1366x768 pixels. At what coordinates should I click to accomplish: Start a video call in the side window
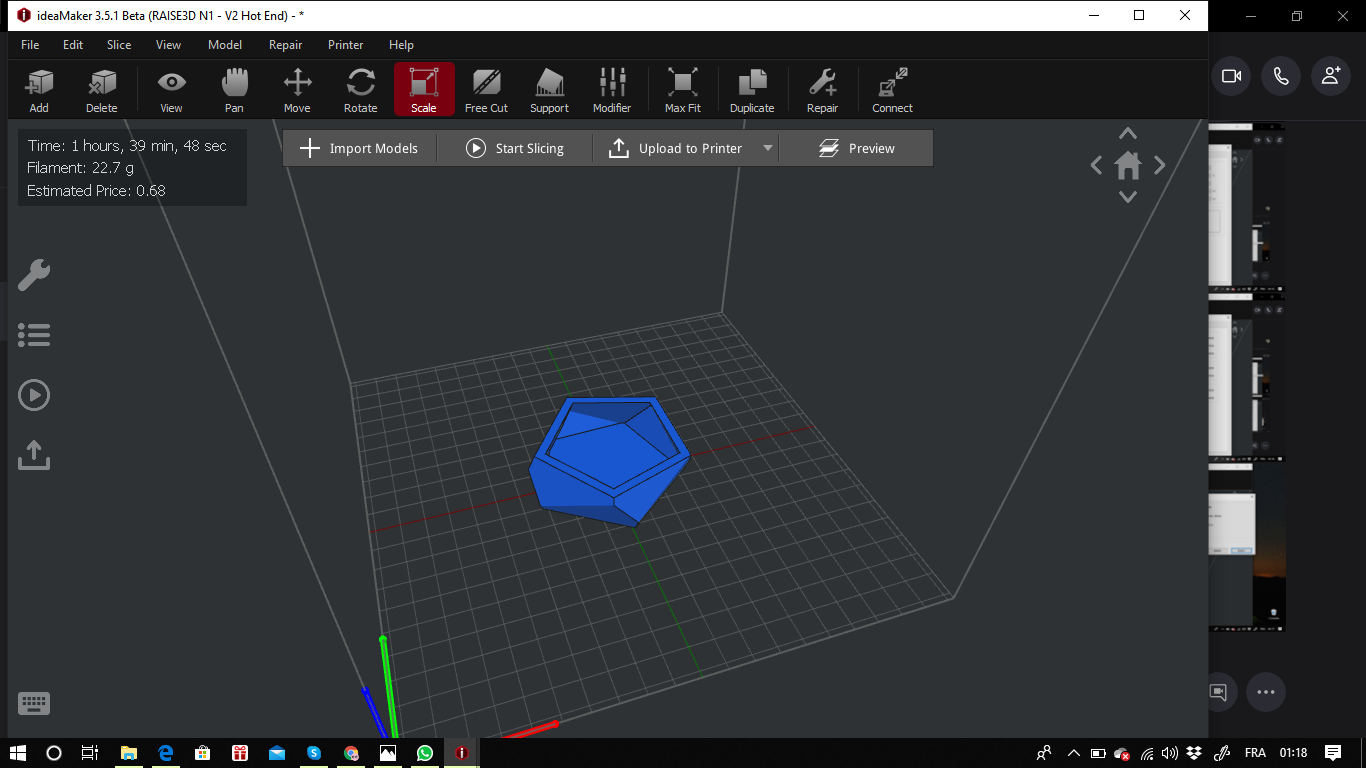tap(1231, 76)
